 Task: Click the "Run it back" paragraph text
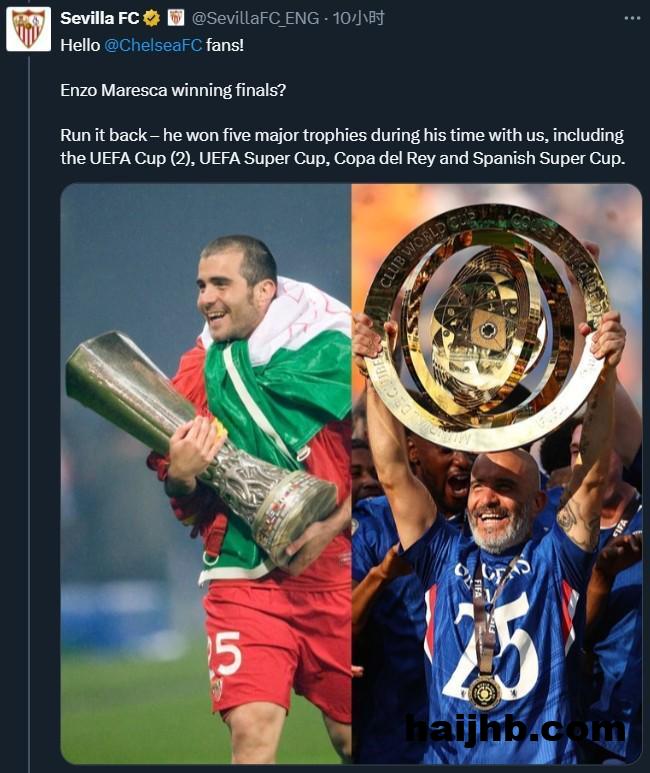tap(342, 146)
